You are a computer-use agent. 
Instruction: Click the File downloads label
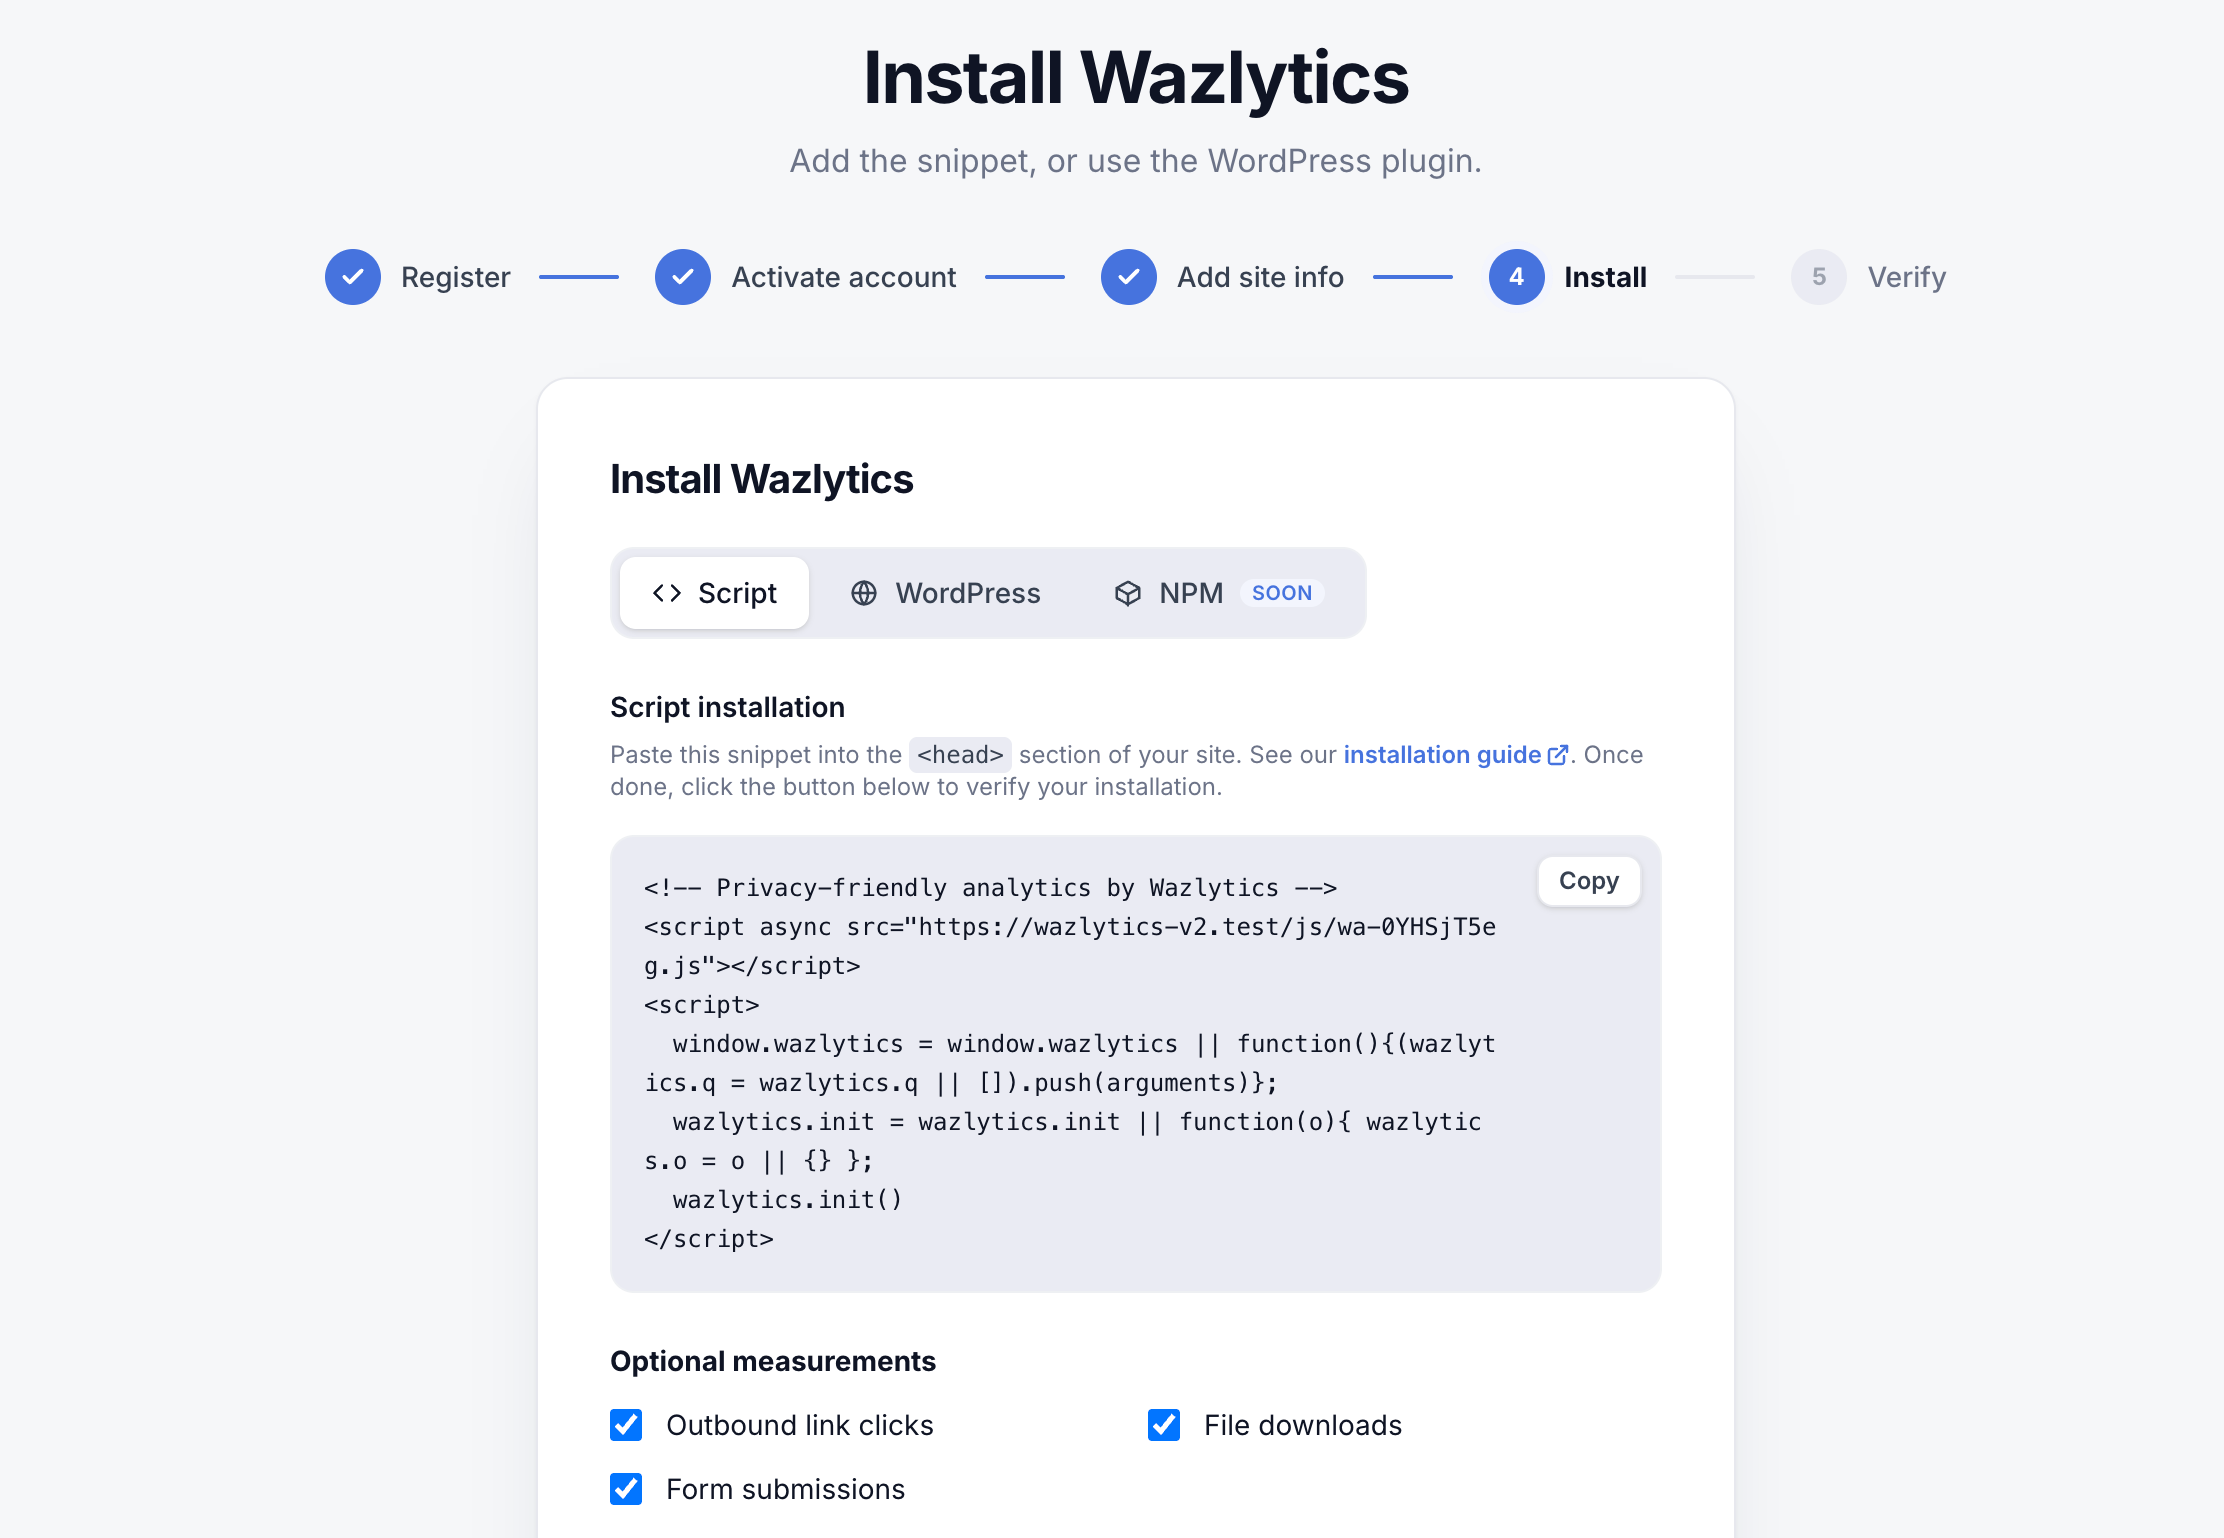tap(1303, 1425)
